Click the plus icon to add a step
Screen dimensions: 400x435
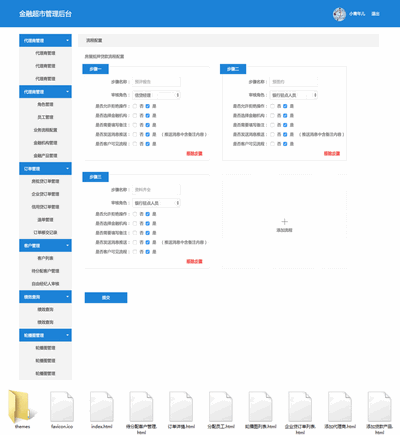pyautogui.click(x=284, y=222)
